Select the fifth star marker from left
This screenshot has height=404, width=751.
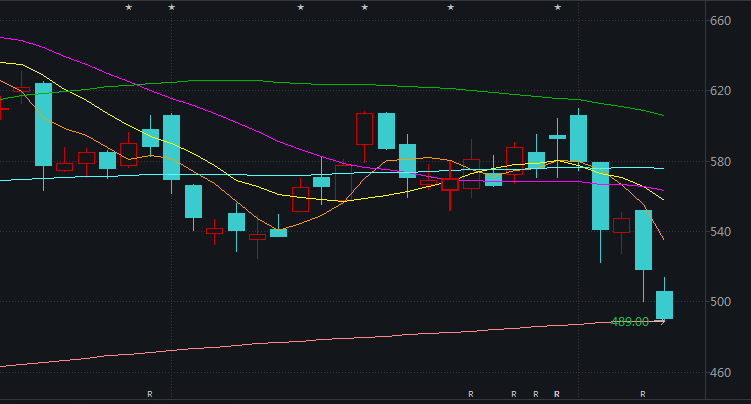coord(450,8)
